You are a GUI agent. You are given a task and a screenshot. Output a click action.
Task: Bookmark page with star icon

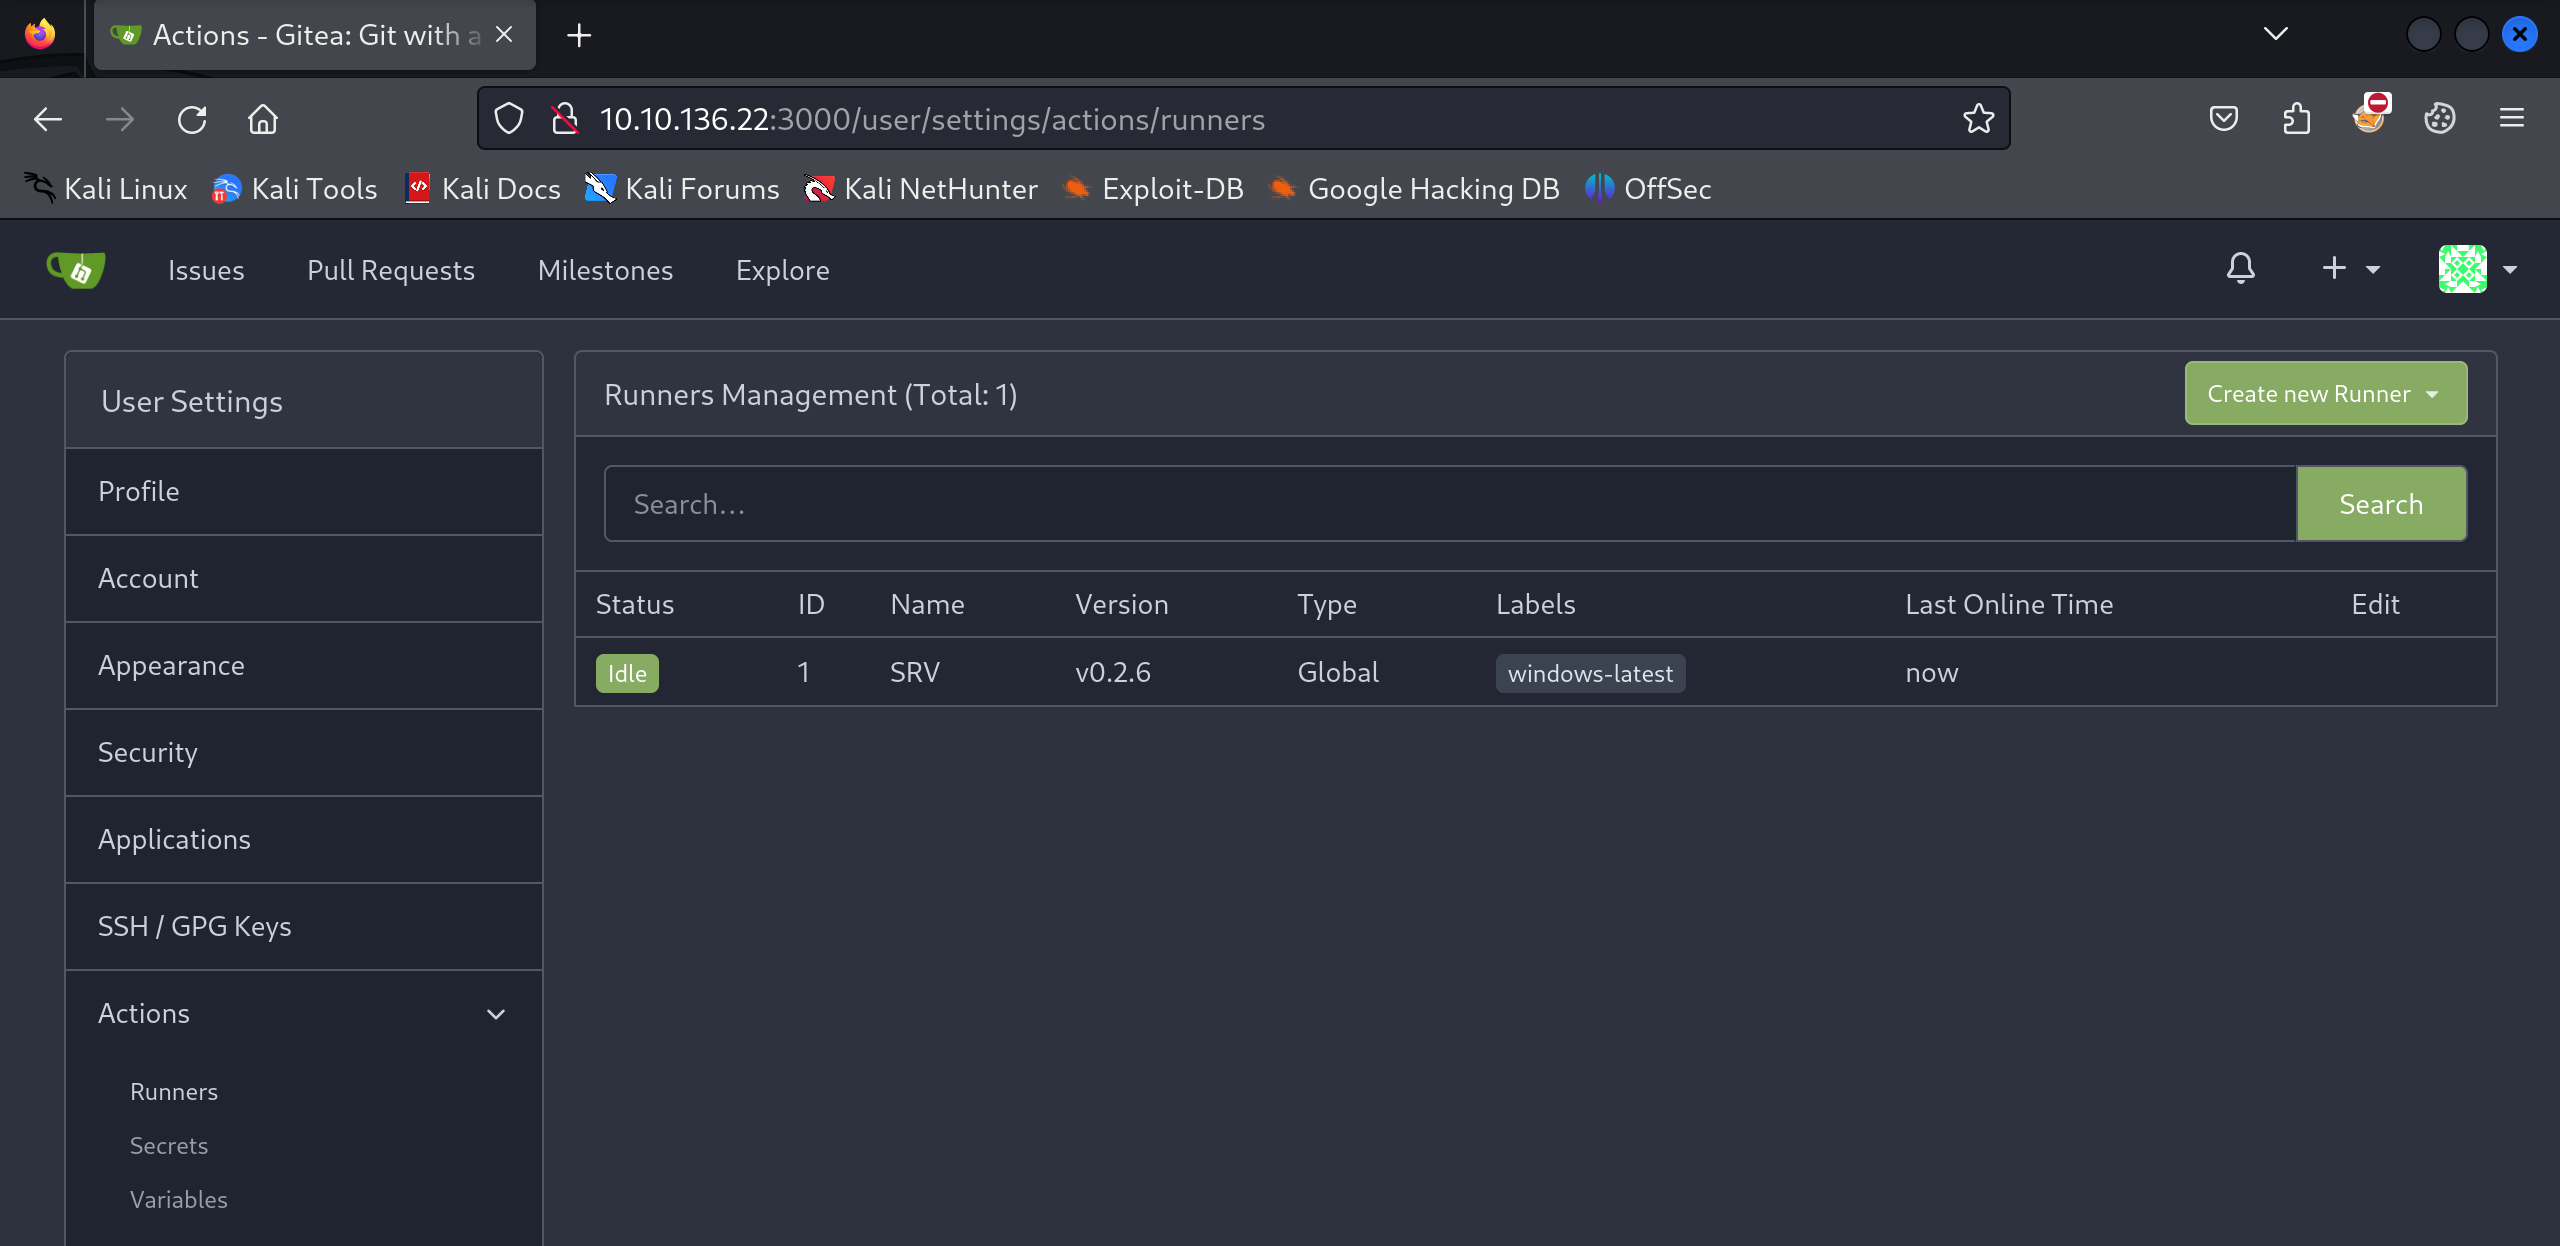[1978, 119]
